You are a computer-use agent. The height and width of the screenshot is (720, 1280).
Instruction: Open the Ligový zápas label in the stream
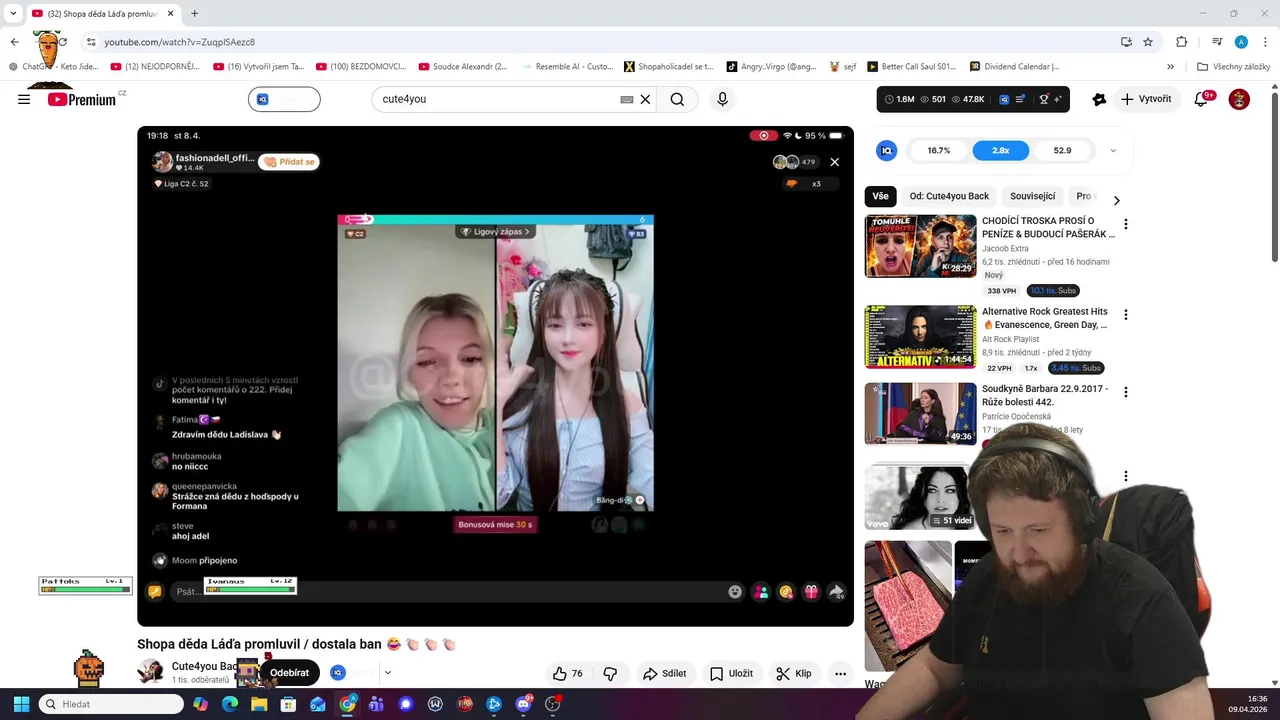tap(495, 231)
